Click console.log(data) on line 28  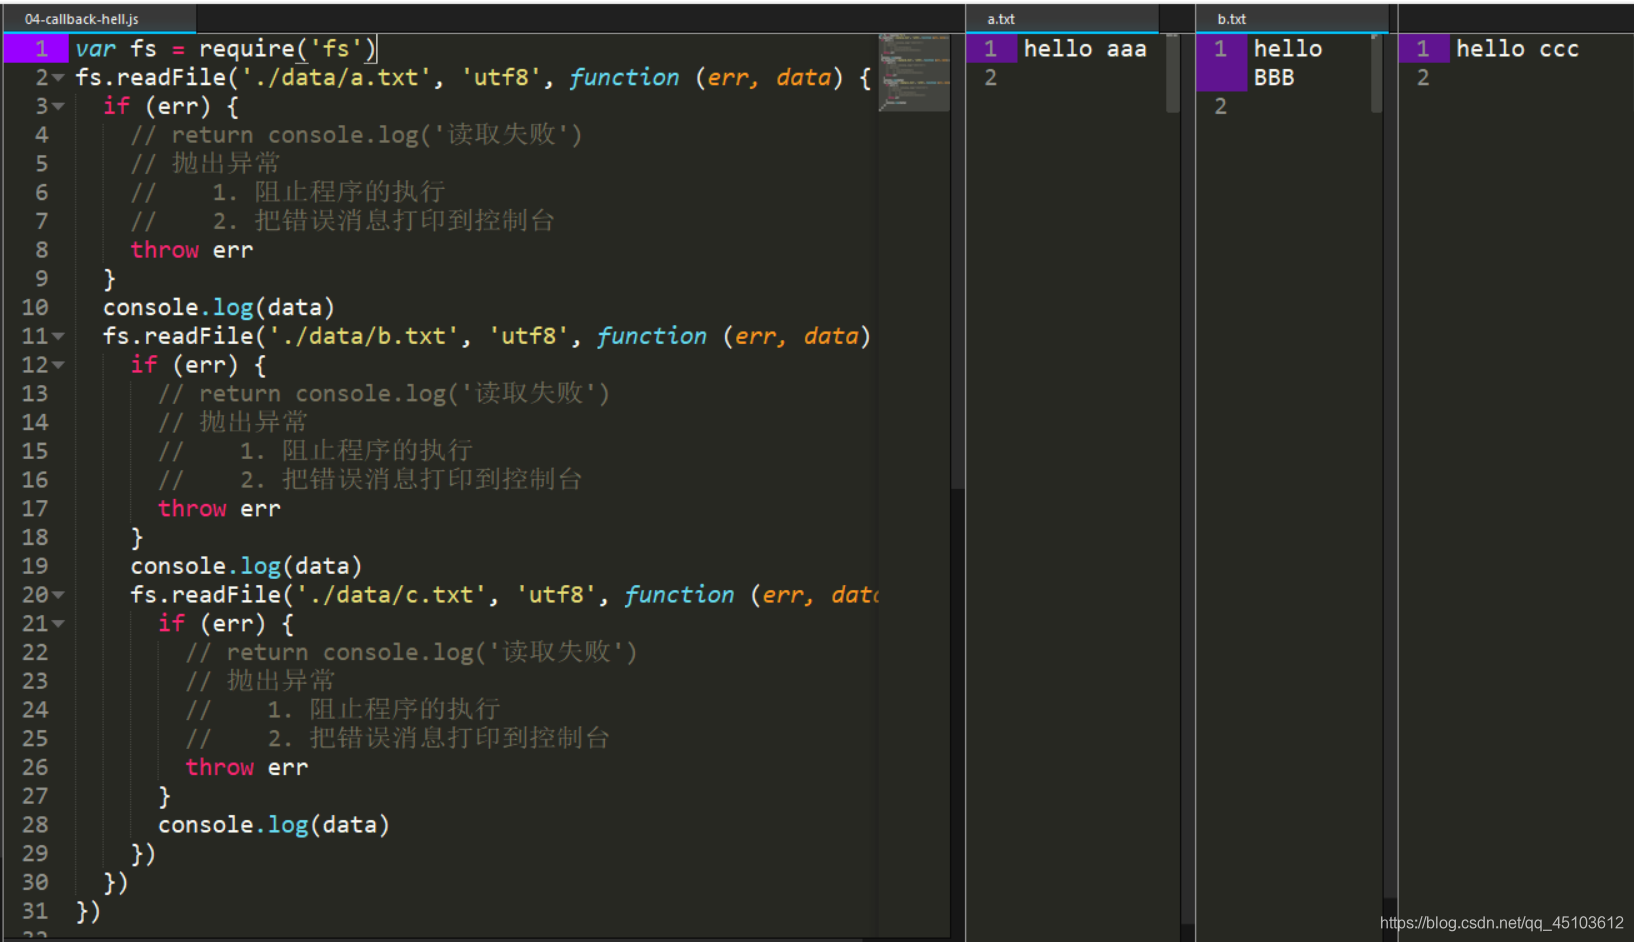click(x=273, y=825)
